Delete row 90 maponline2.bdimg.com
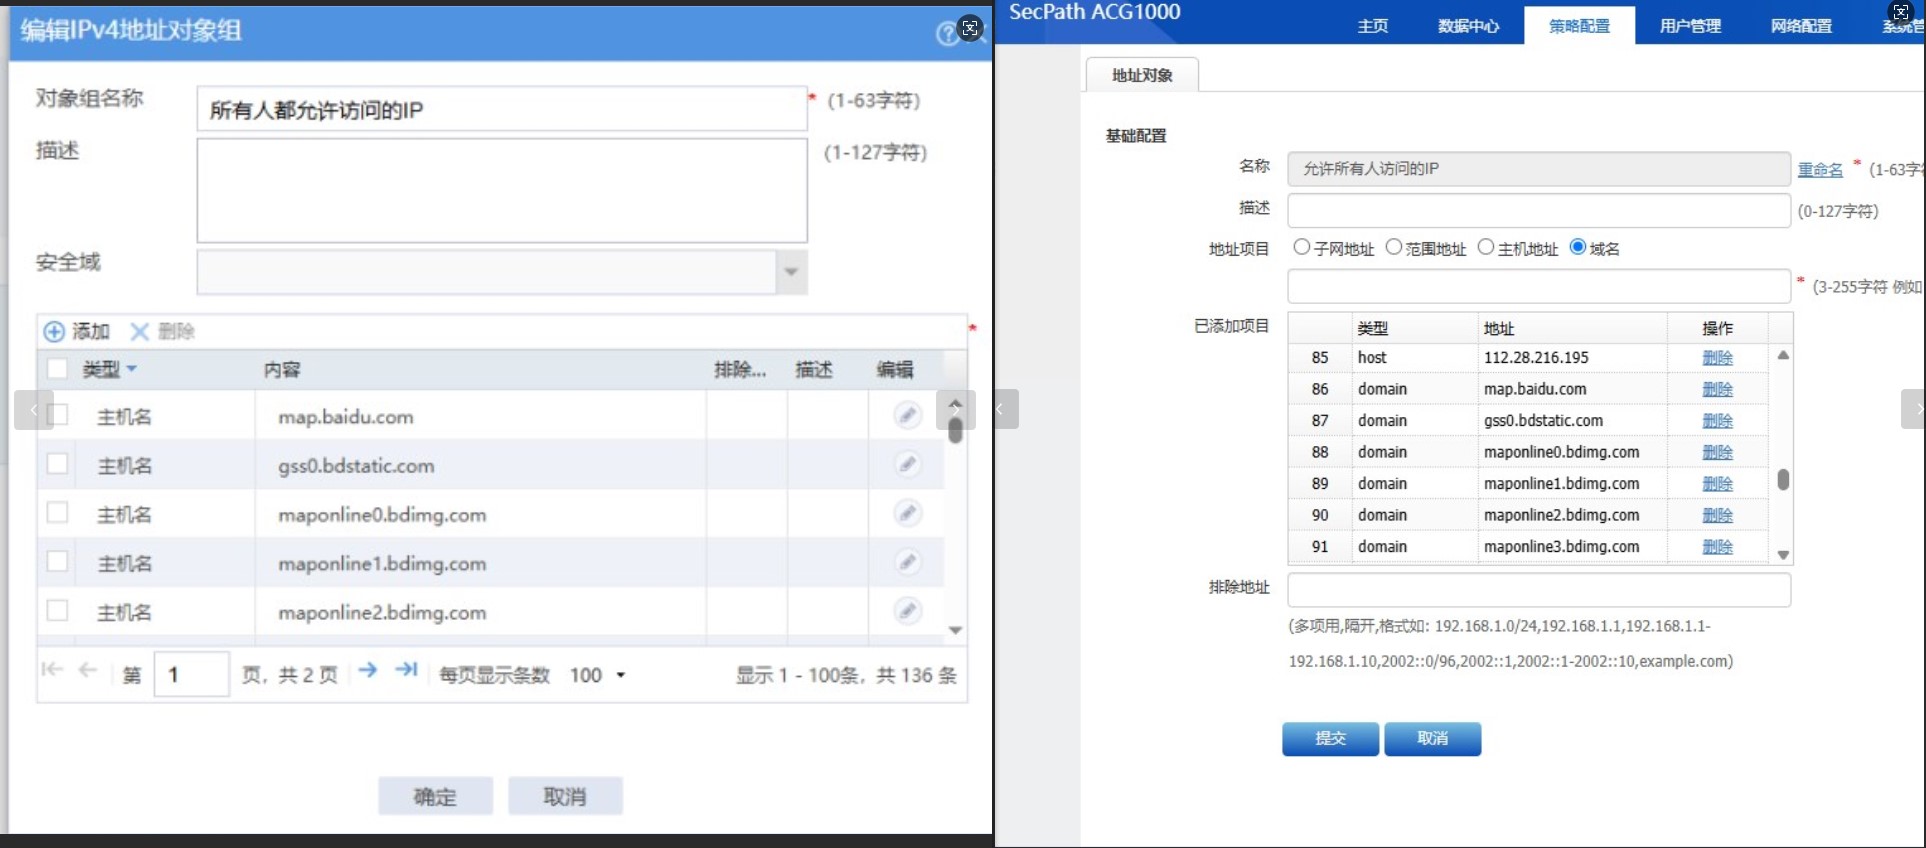The width and height of the screenshot is (1926, 848). coord(1717,515)
